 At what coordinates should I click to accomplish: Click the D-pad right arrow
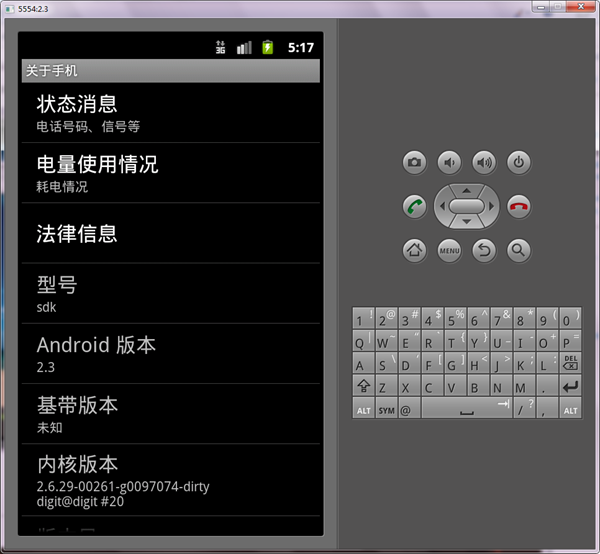point(492,207)
